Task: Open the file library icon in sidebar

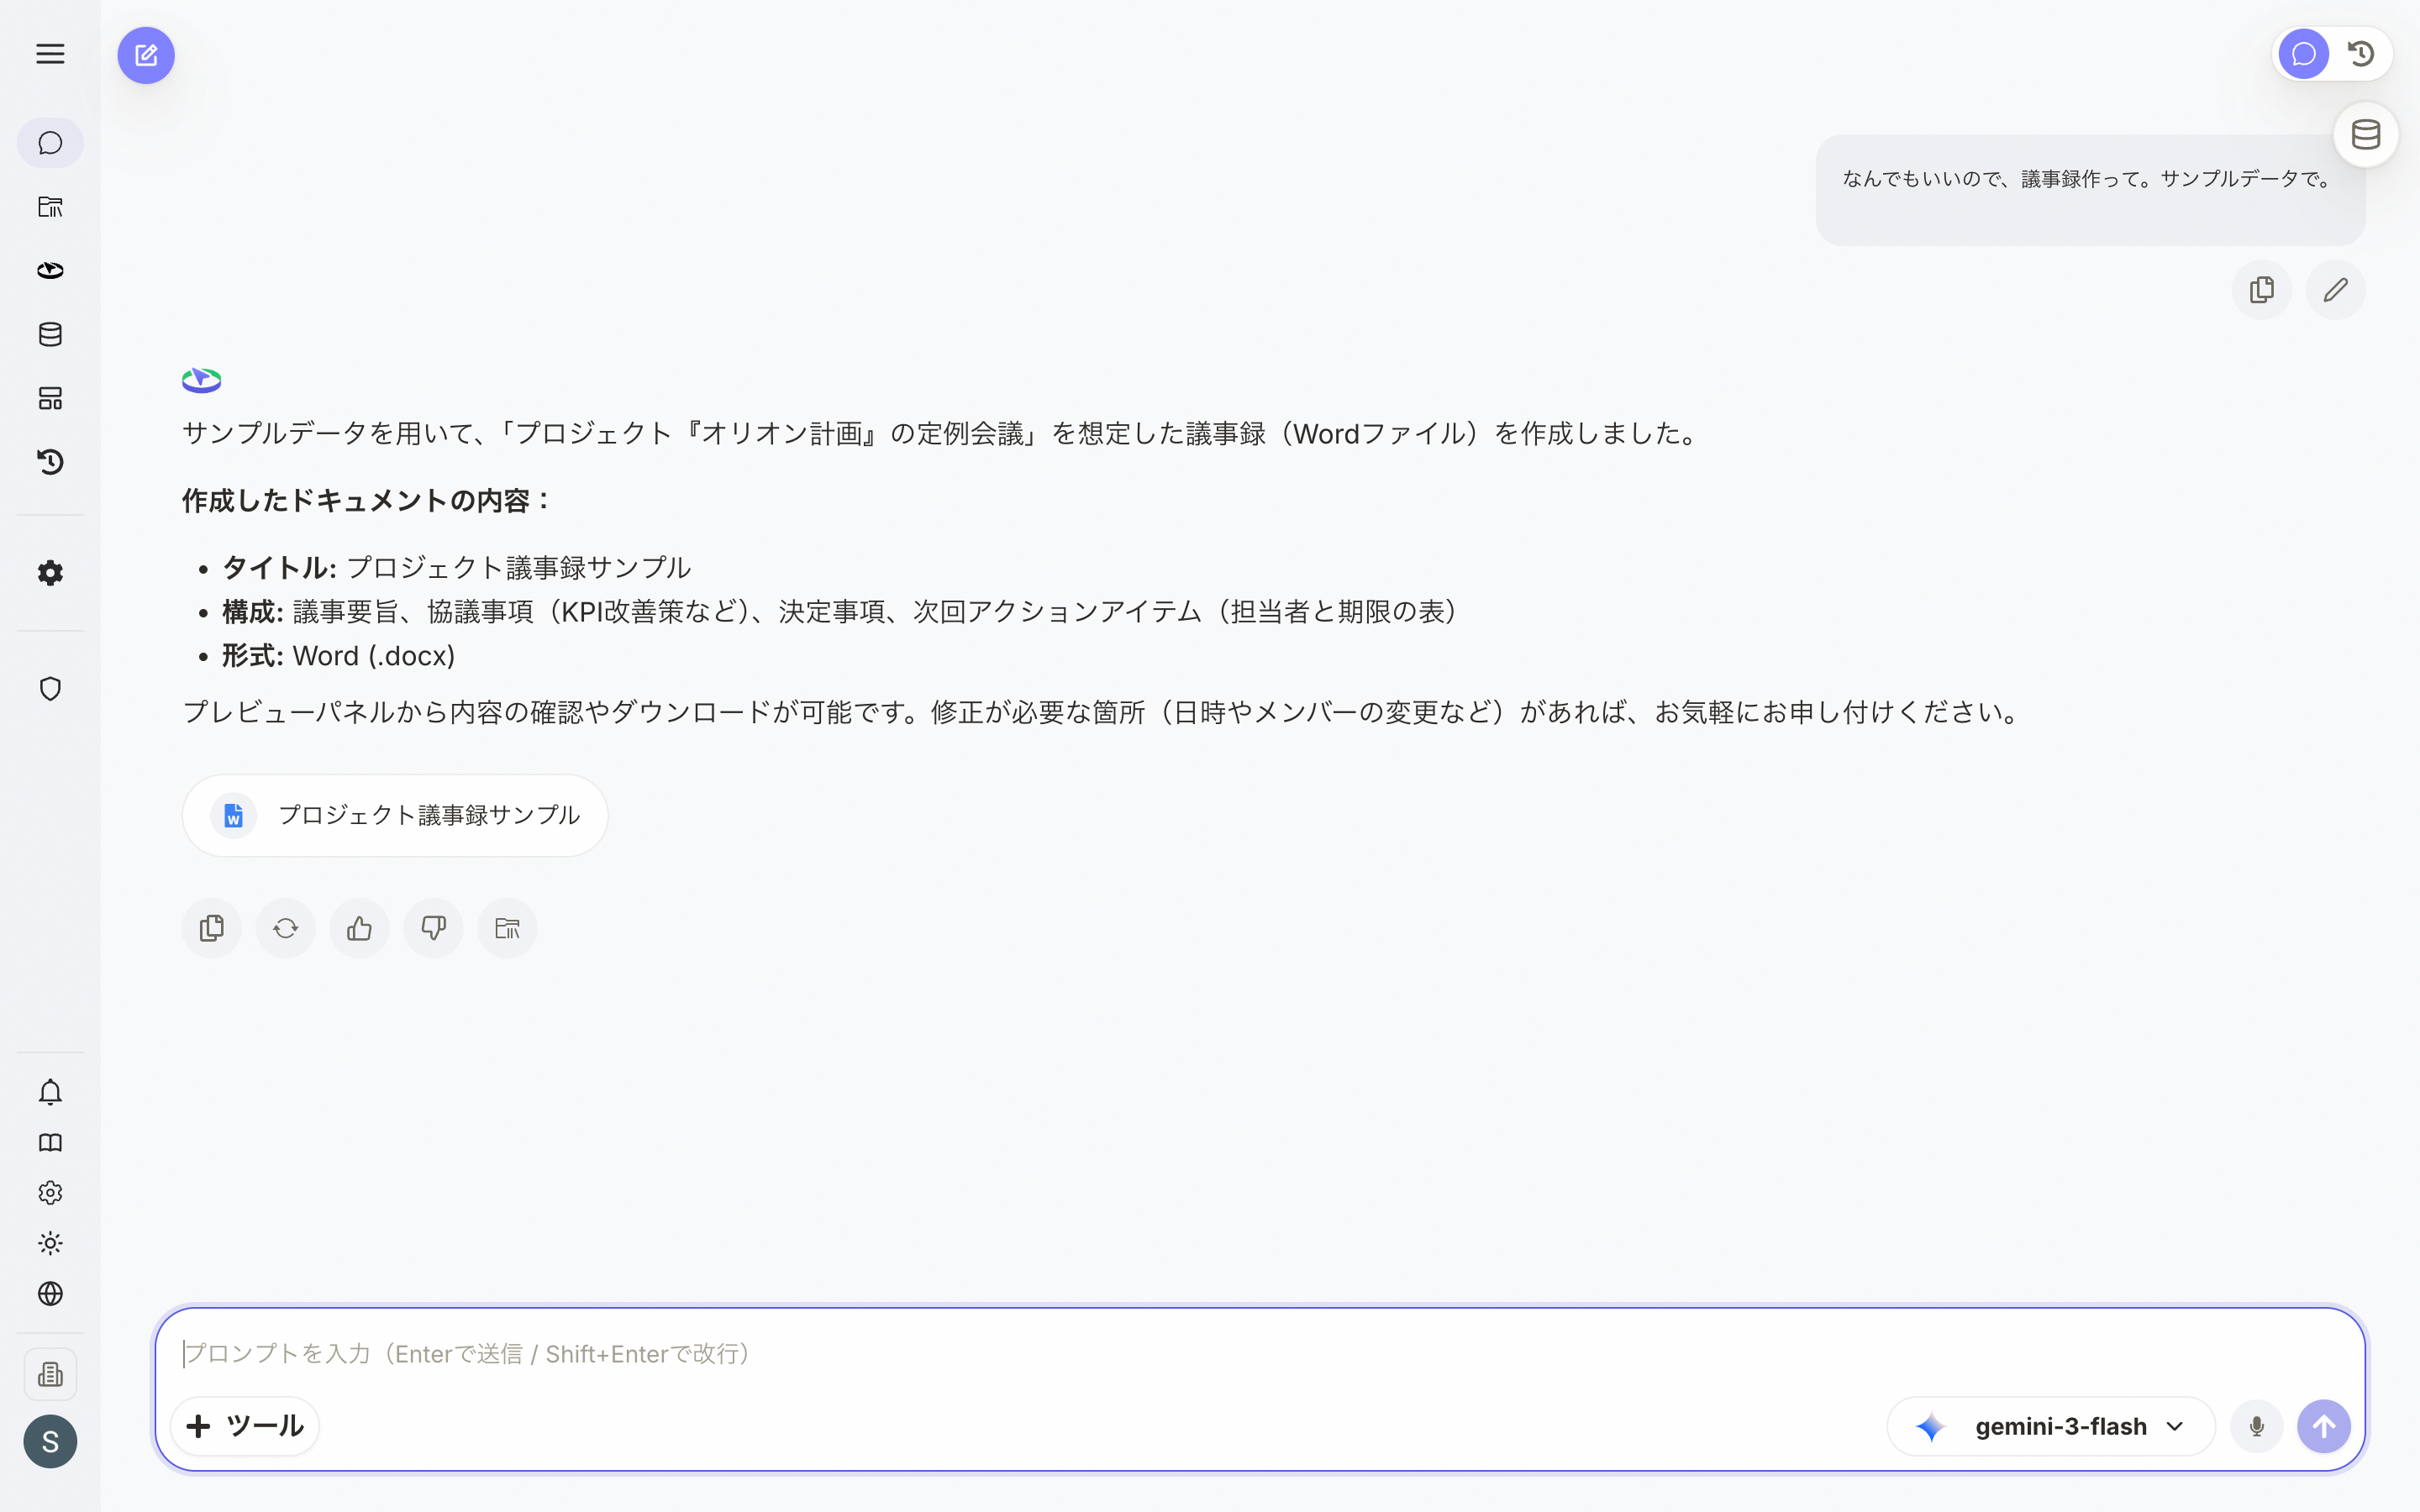Action: (x=50, y=207)
